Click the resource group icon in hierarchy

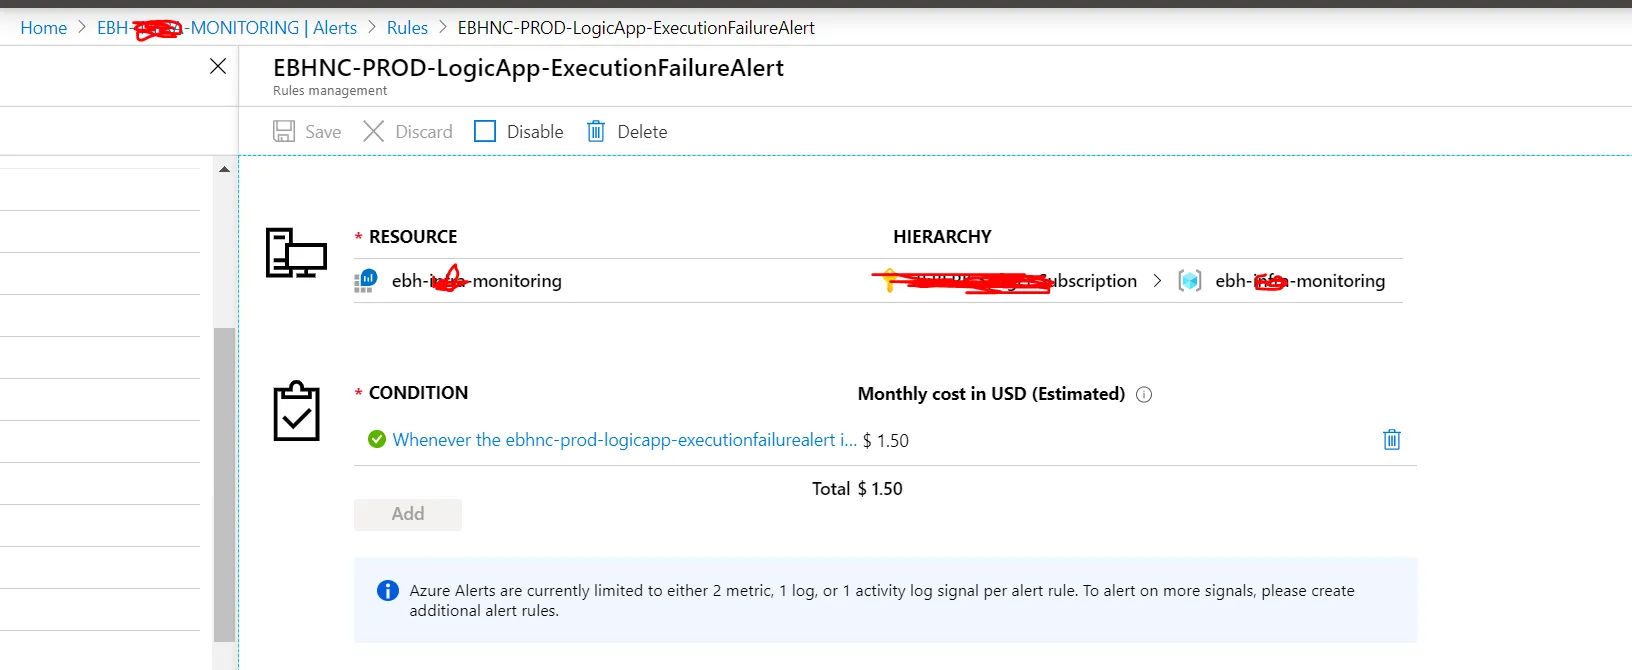pos(1190,281)
